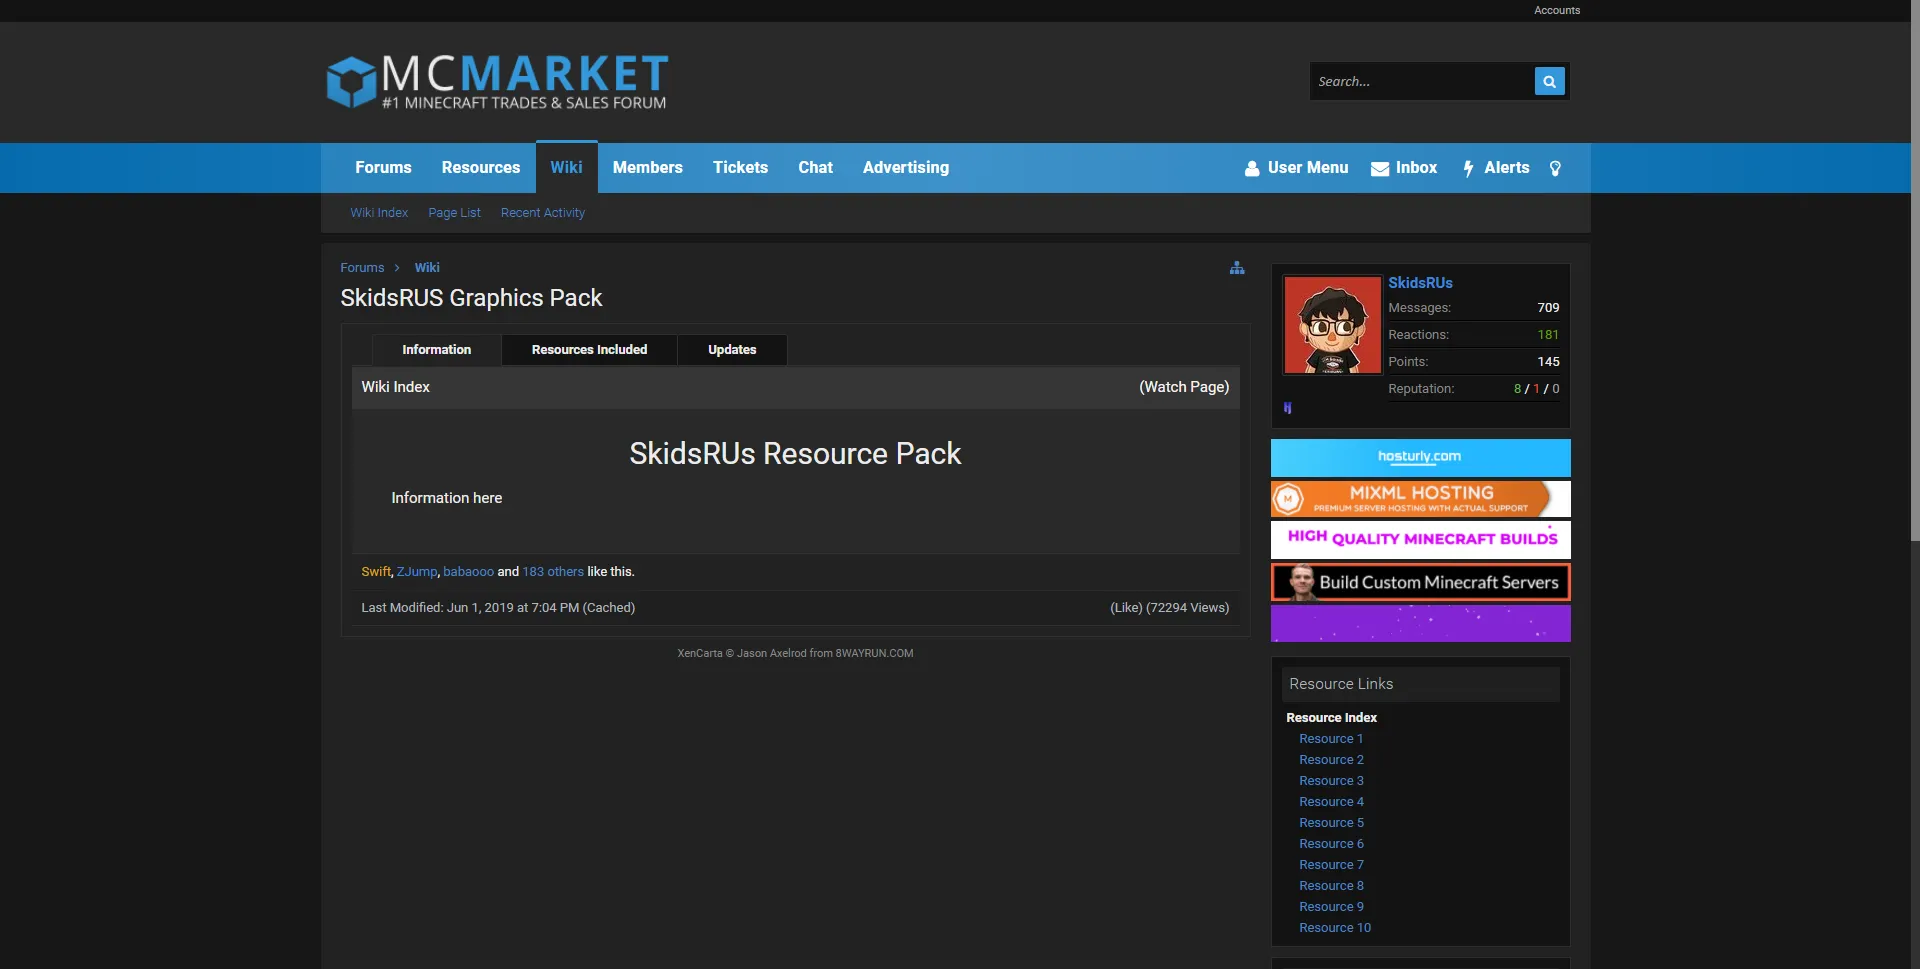Screen dimensions: 1920x969
Task: Open the Resources nav tab
Action: 481,168
